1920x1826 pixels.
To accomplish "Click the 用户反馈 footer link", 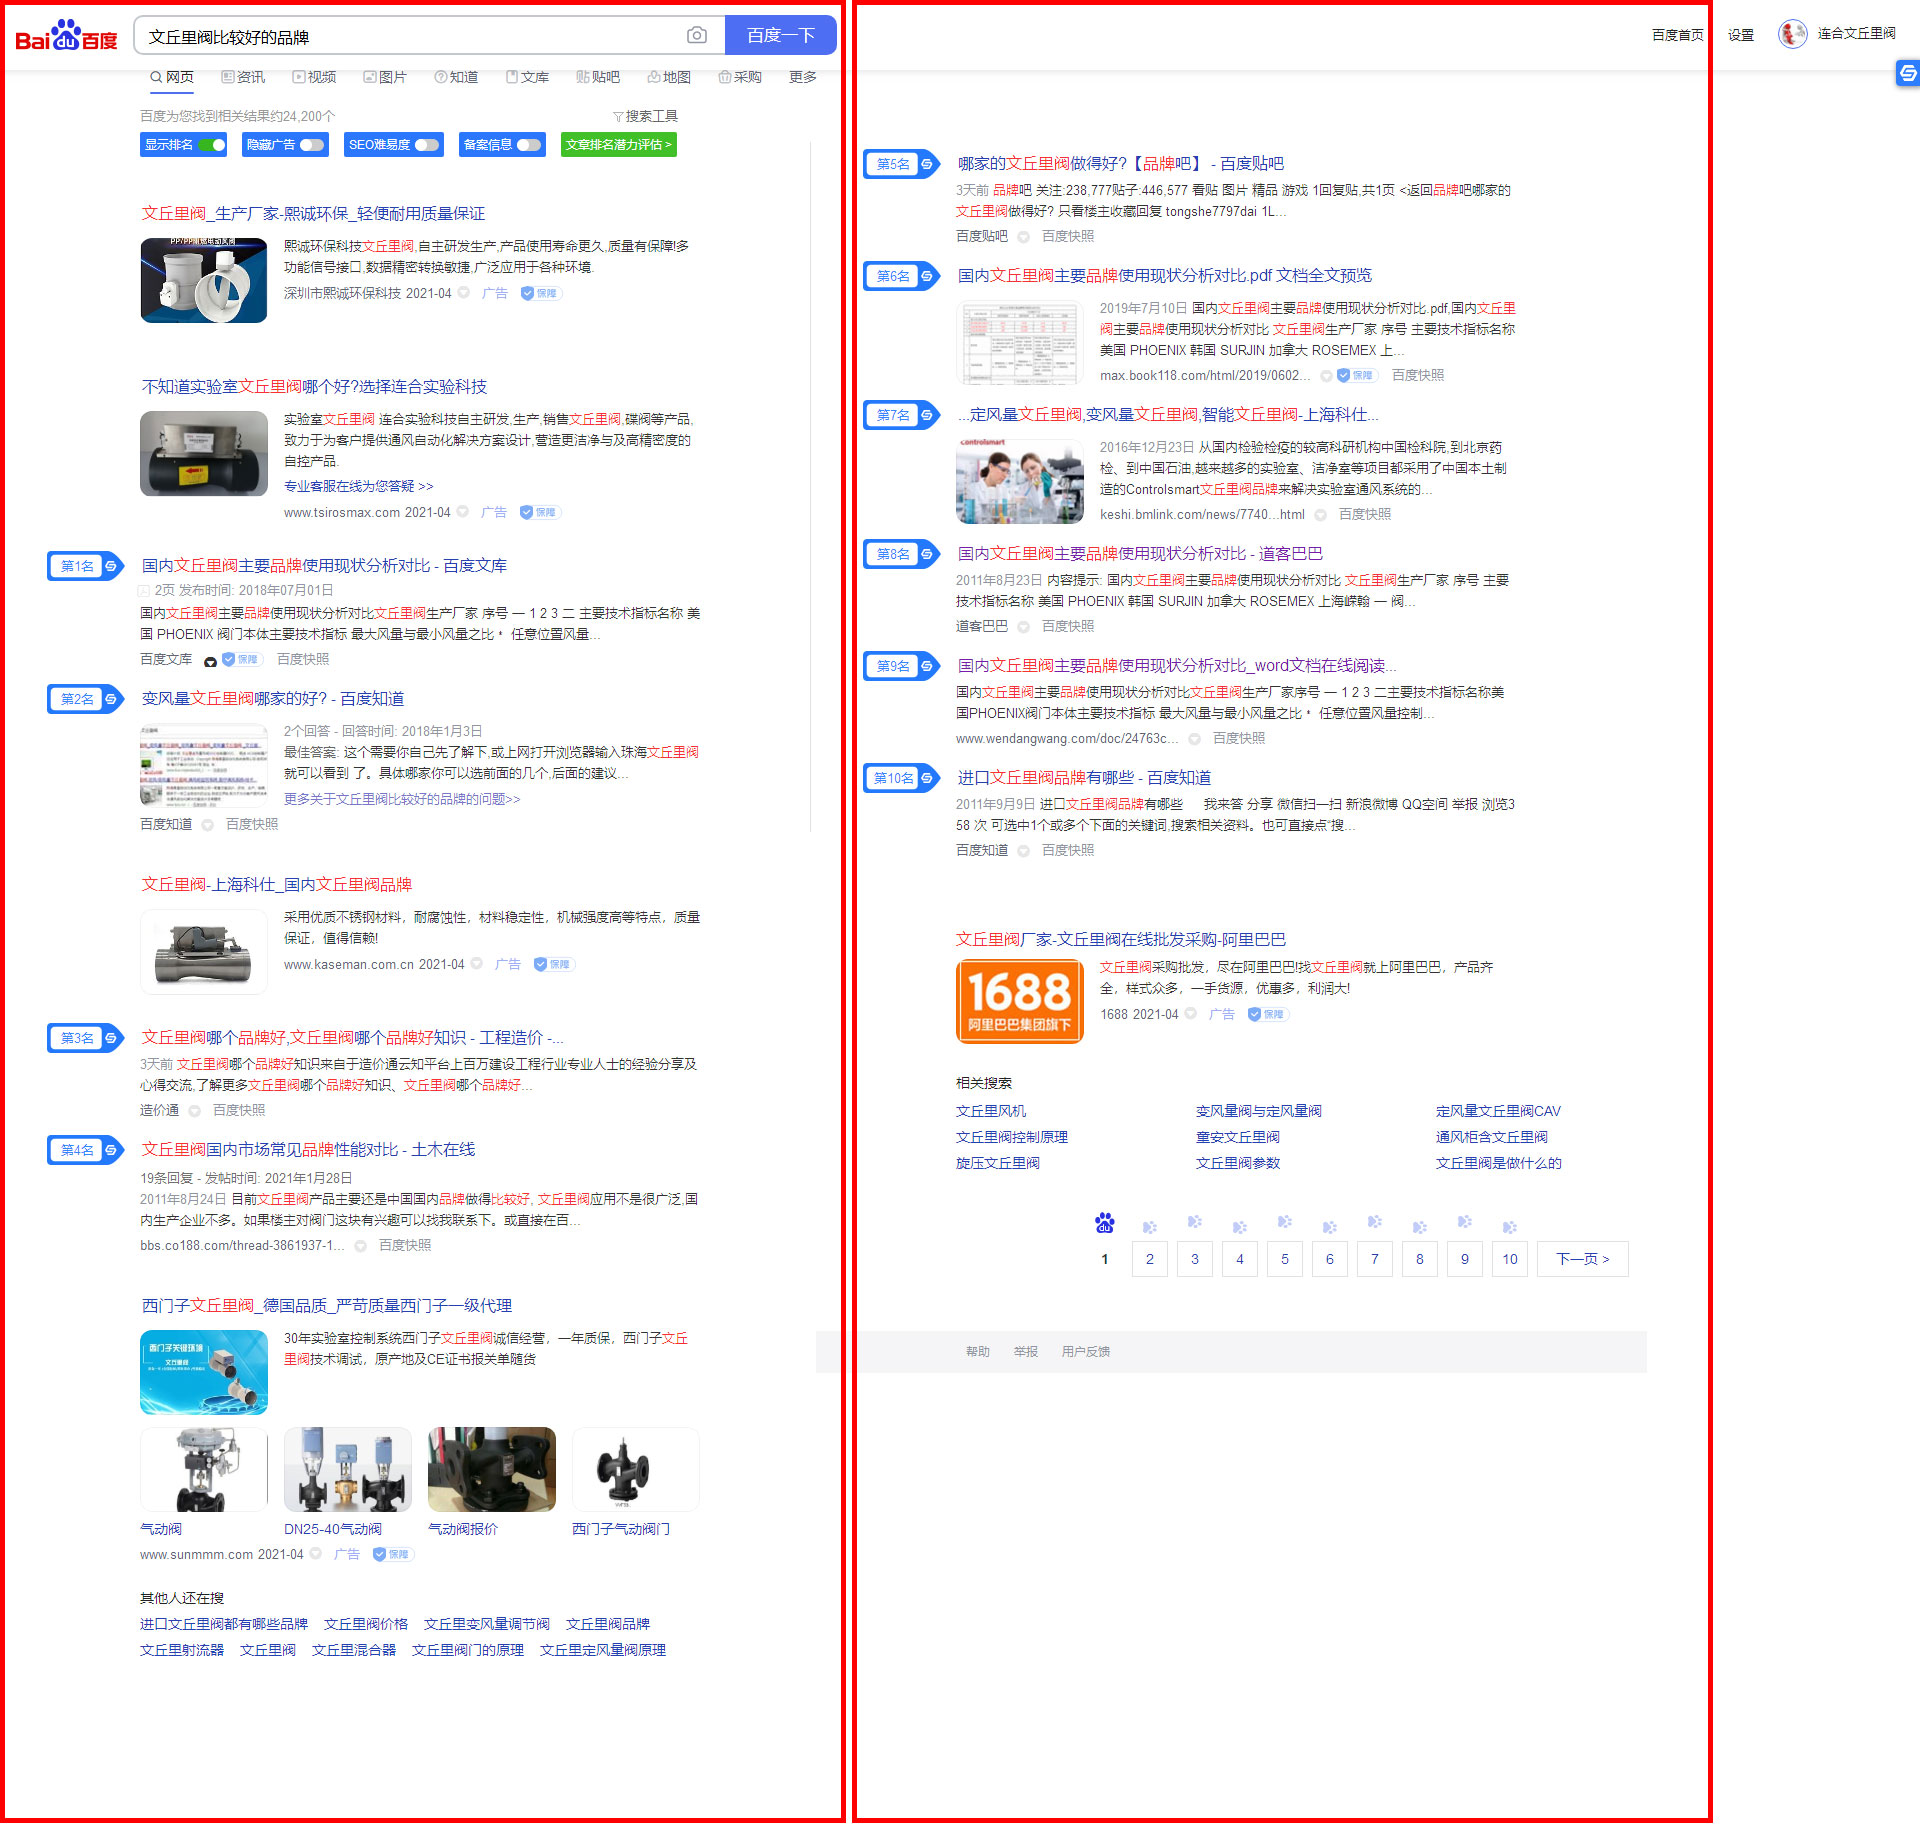I will click(x=1086, y=1352).
